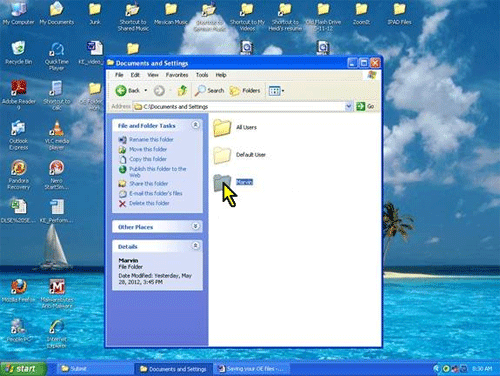This screenshot has width=500, height=376.
Task: Click the Internet Explorer desktop icon
Action: point(57,333)
